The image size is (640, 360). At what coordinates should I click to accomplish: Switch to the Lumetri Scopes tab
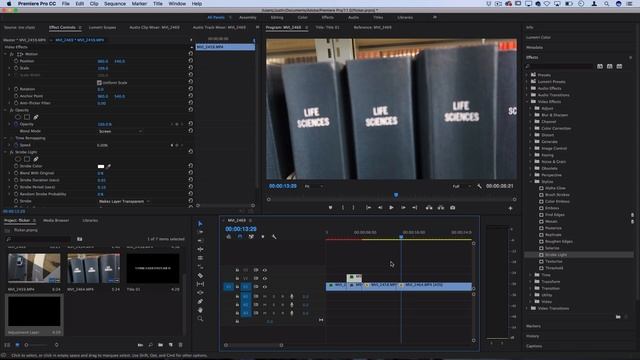point(102,27)
